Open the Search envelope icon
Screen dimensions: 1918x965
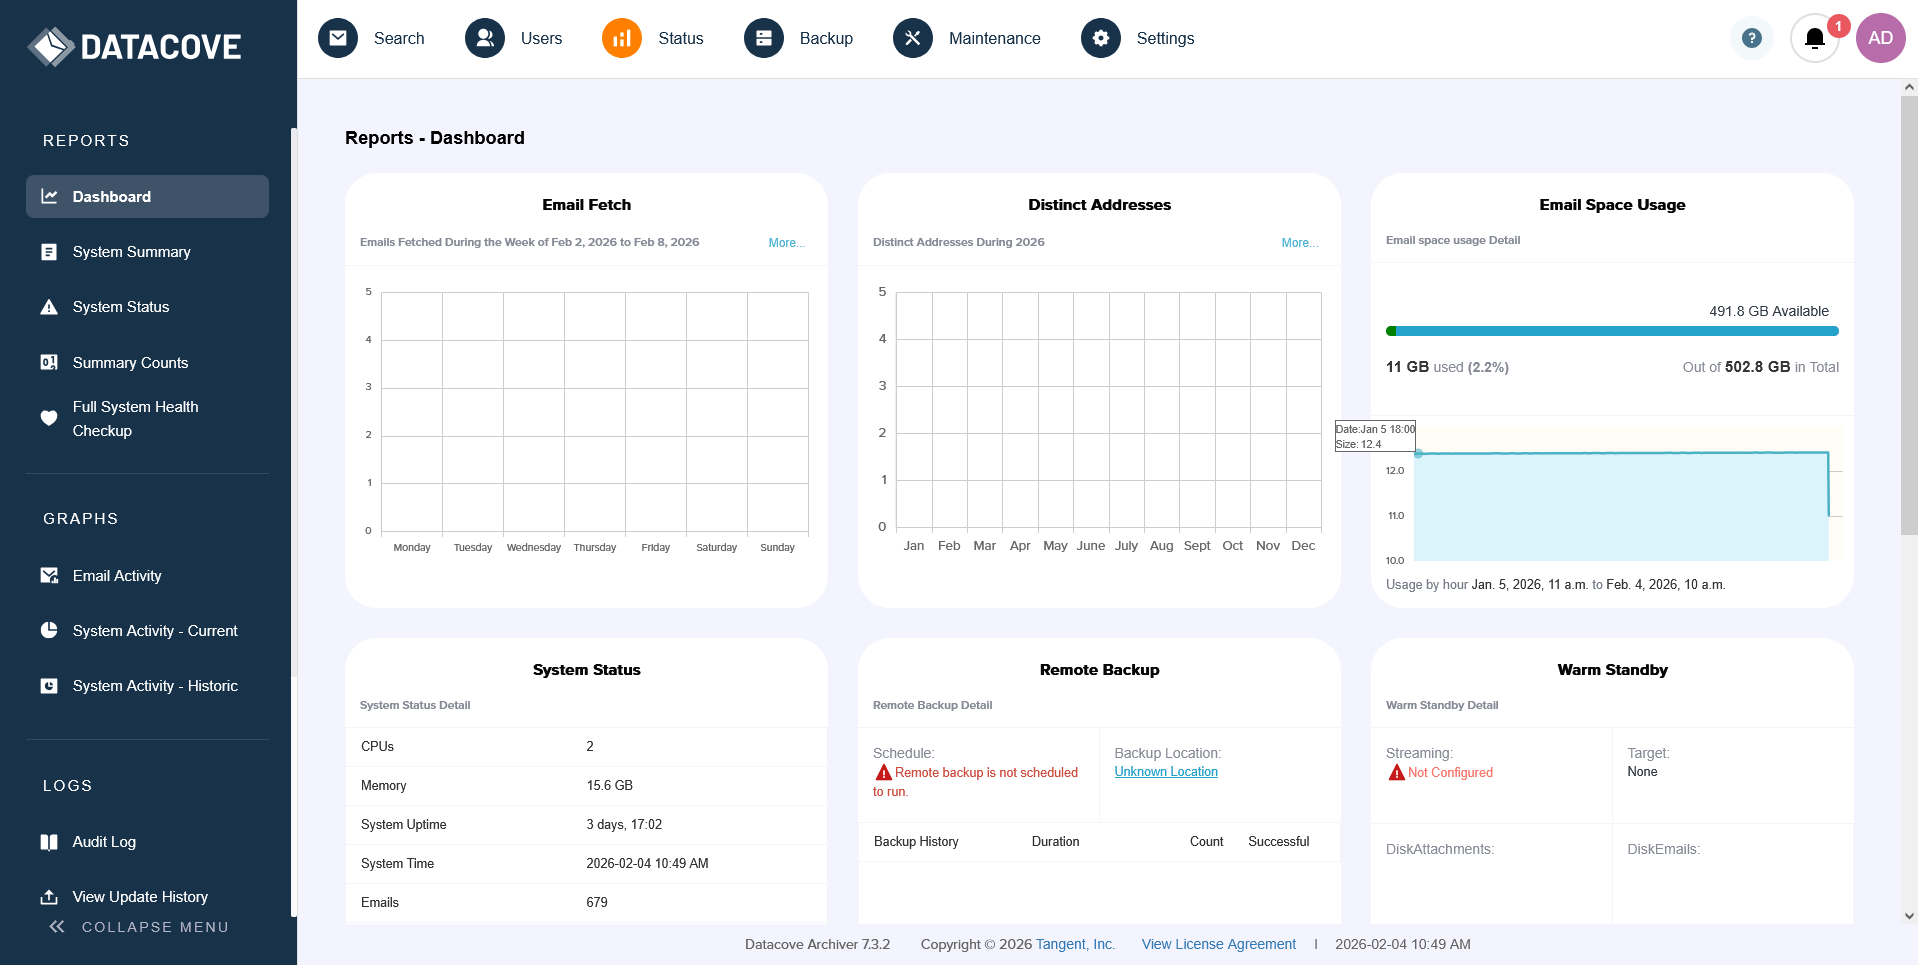click(338, 38)
